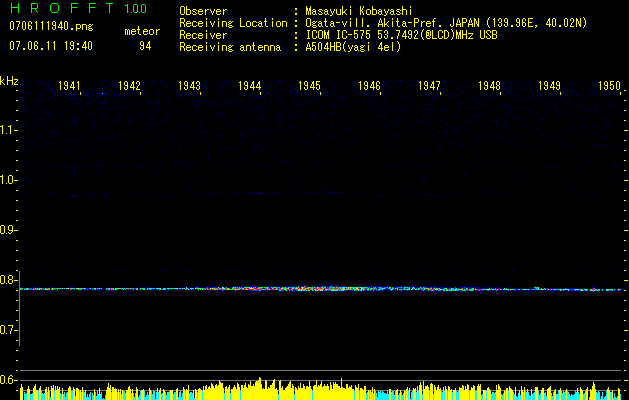Click the date stamp 07.06.11 19:40
The image size is (629, 400).
(51, 46)
